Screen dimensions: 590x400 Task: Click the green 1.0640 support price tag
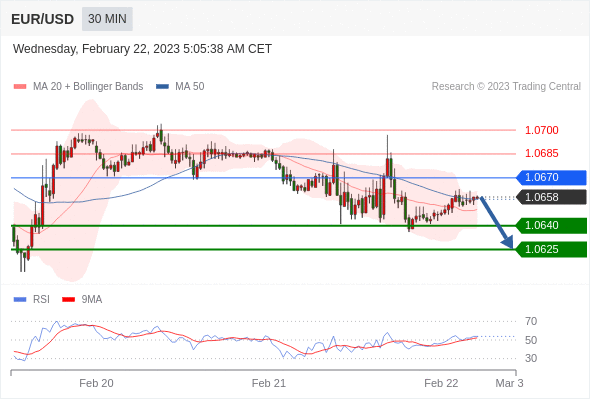[x=551, y=226]
